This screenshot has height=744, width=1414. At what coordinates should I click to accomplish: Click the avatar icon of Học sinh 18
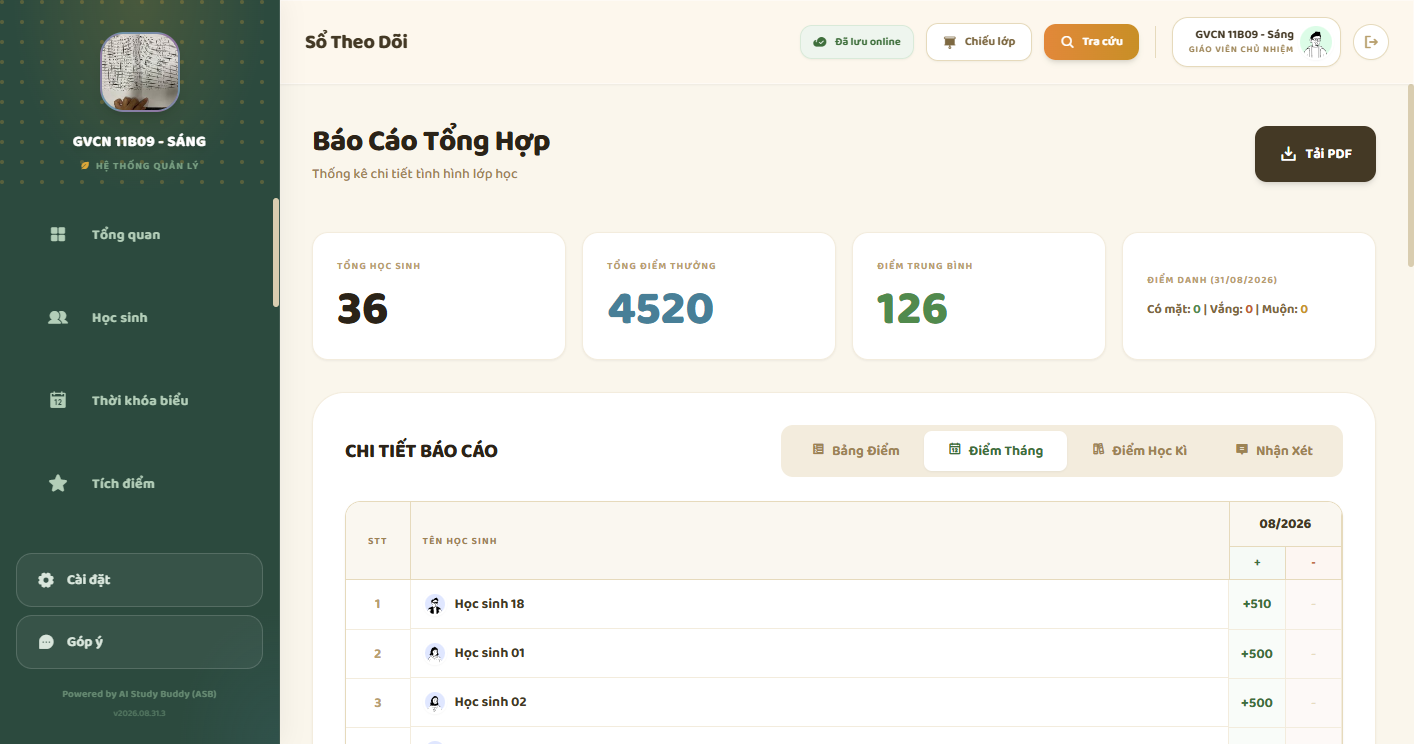(435, 604)
